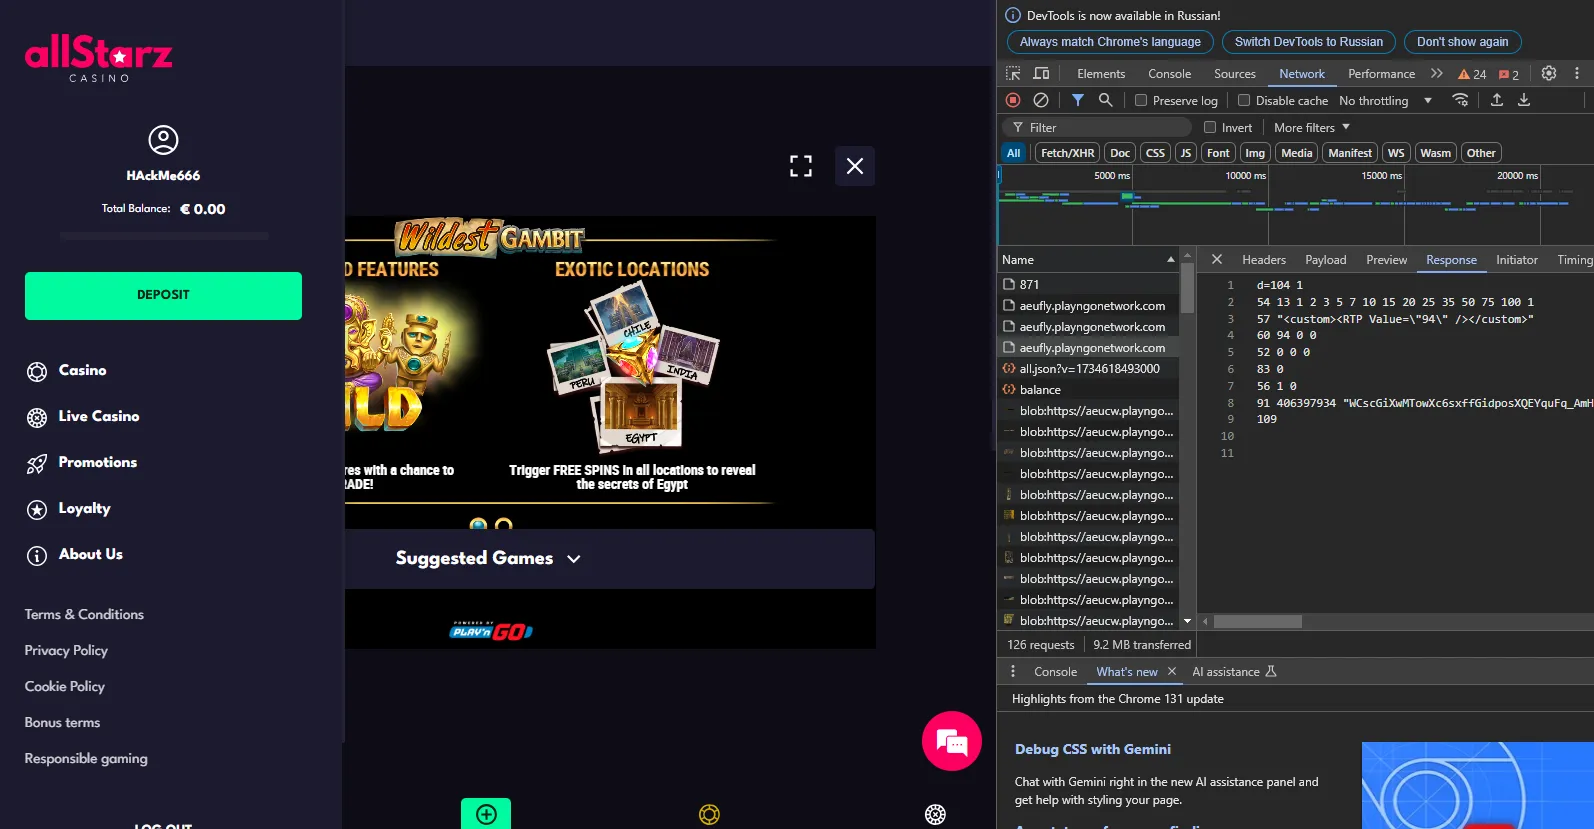1594x829 pixels.
Task: Toggle the device toolbar icon
Action: coord(1041,73)
